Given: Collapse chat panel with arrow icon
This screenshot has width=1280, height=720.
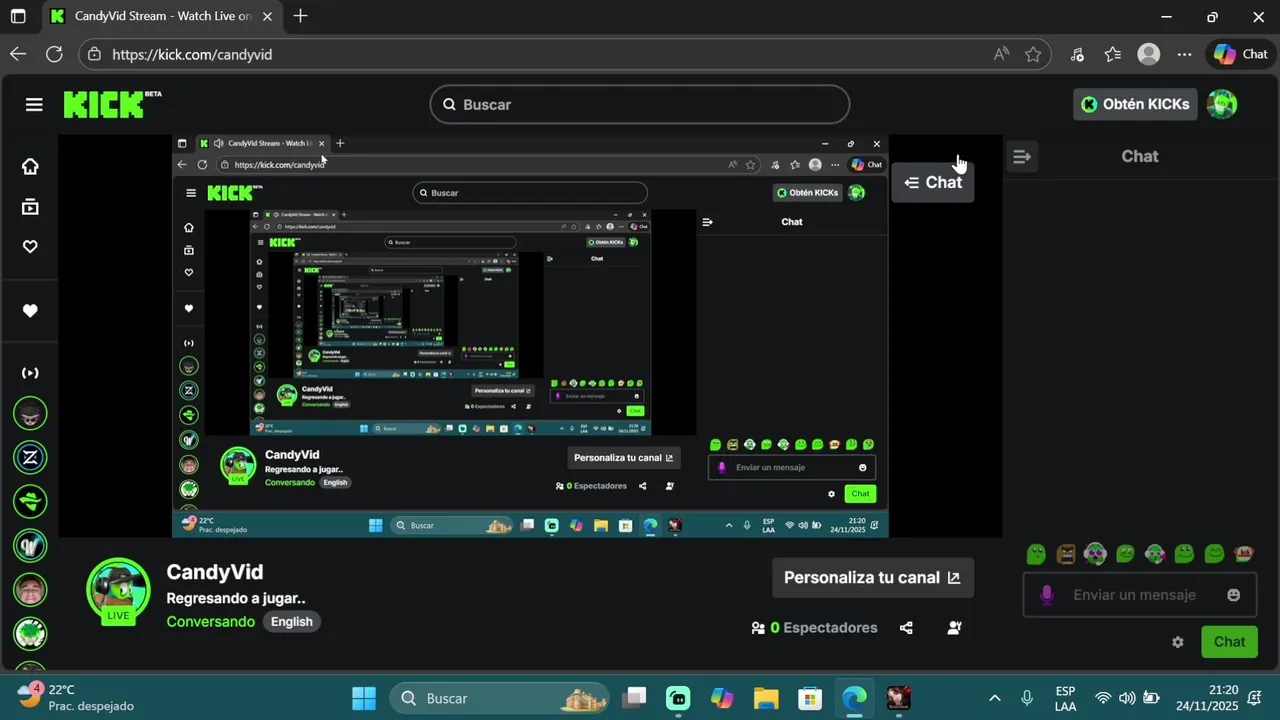Looking at the screenshot, I should [x=1021, y=157].
